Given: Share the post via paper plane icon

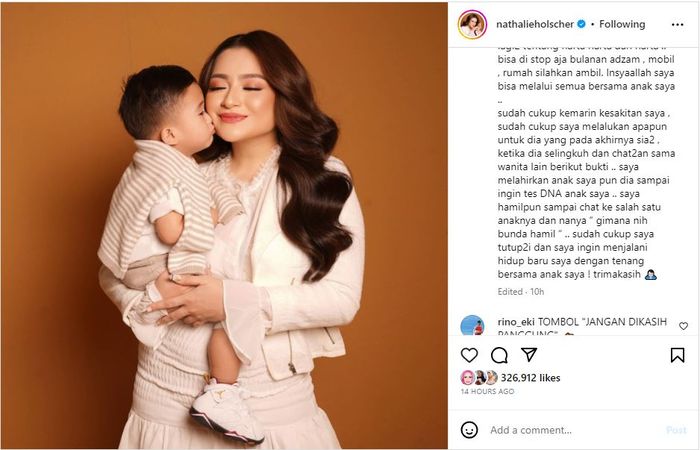Looking at the screenshot, I should point(529,354).
